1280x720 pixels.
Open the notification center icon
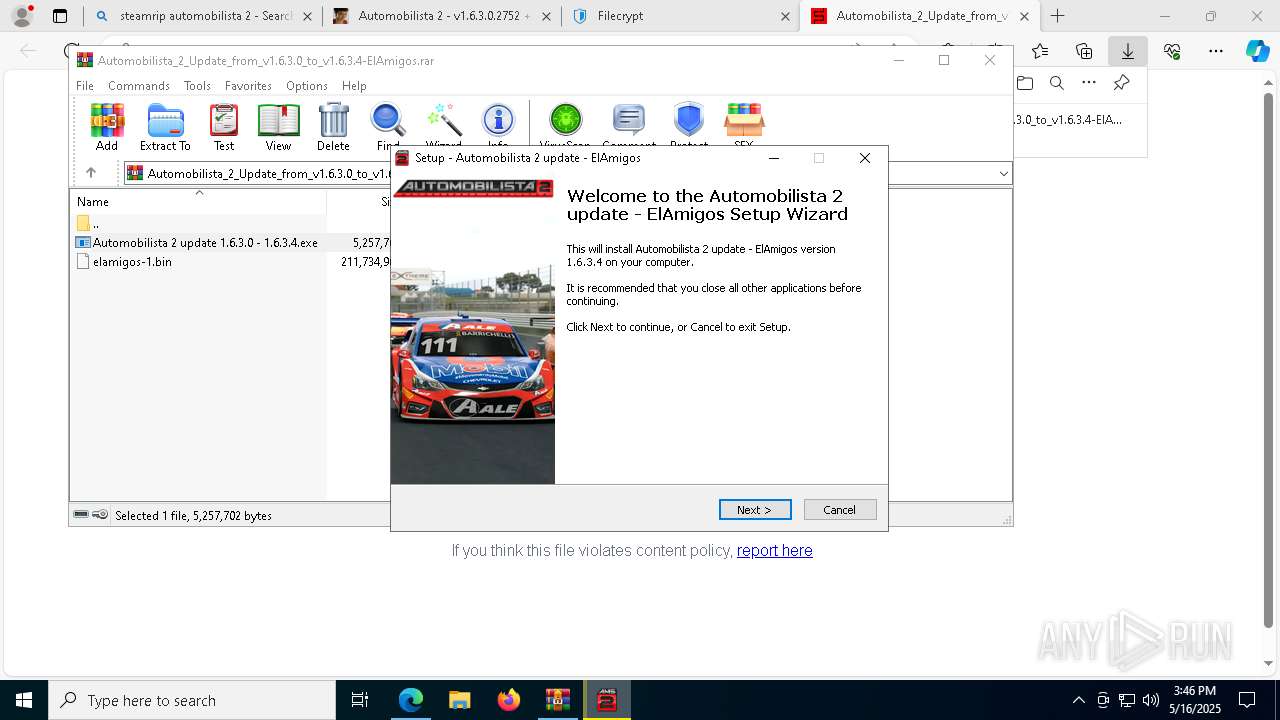1247,700
